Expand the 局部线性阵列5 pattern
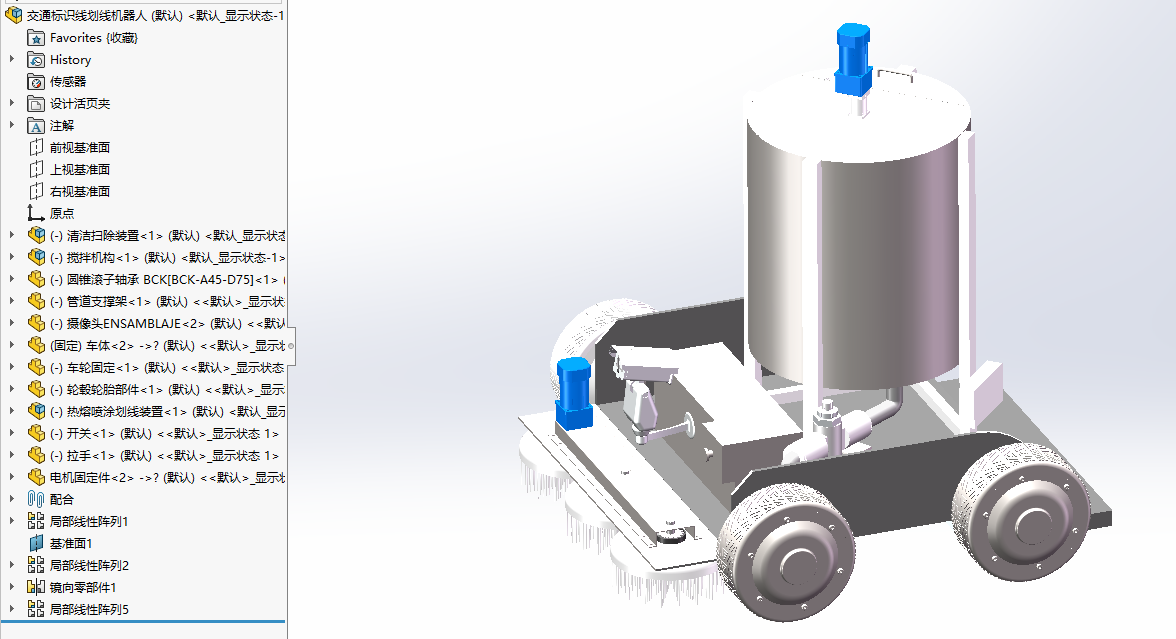 pos(11,608)
